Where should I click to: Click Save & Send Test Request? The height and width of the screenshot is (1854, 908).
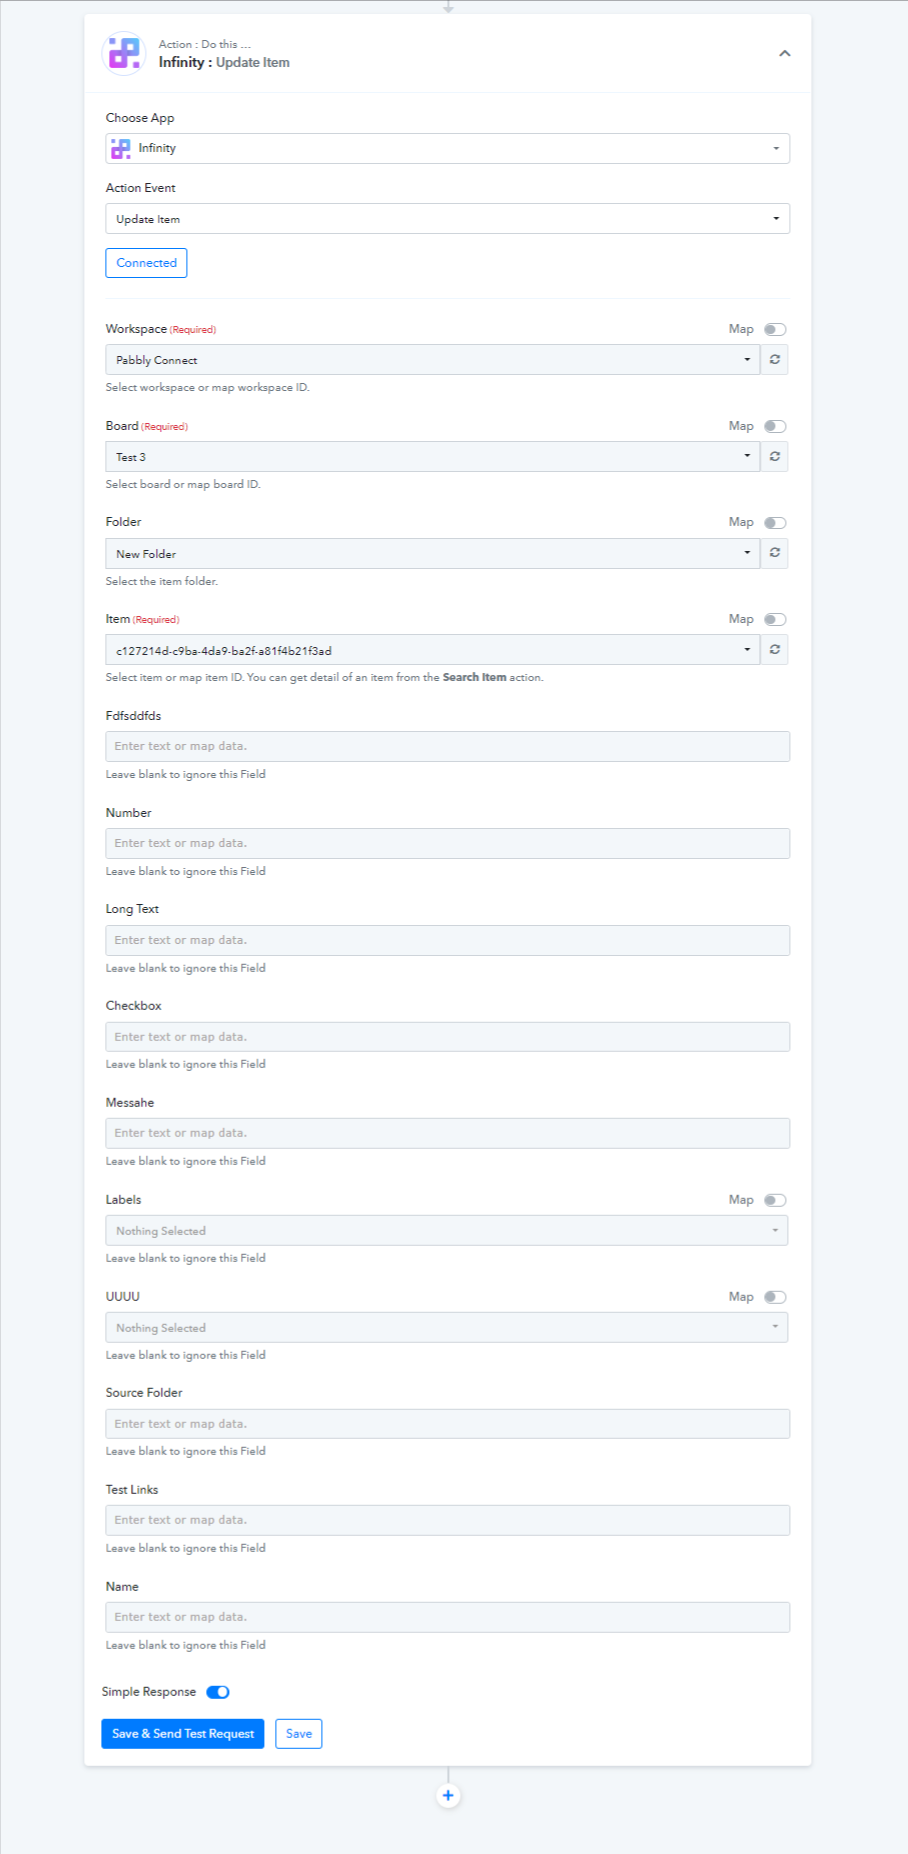(183, 1733)
